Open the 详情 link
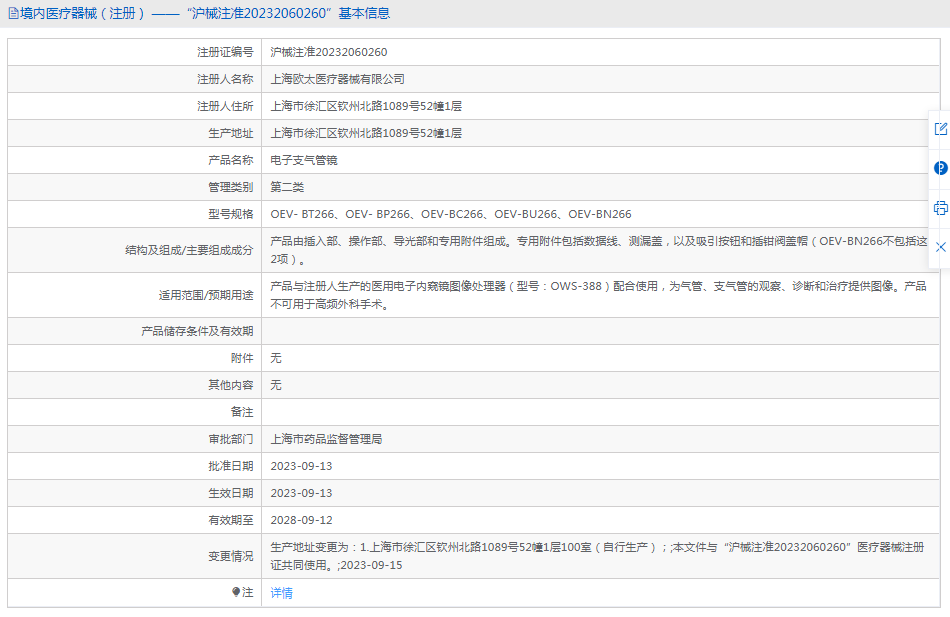950x617 pixels. pyautogui.click(x=281, y=593)
